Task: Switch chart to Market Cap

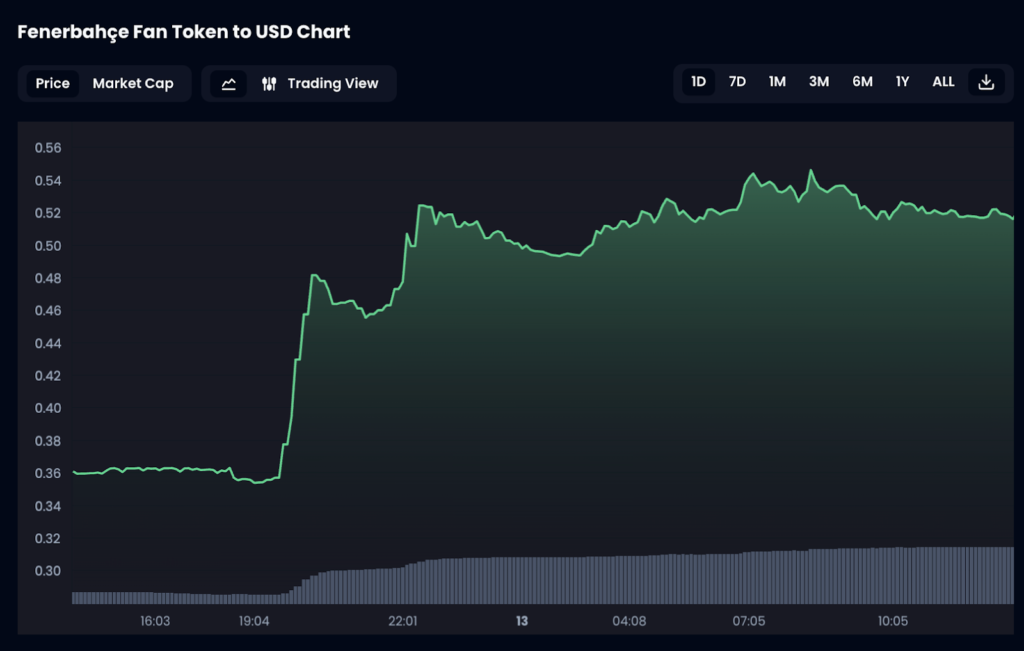Action: [133, 84]
